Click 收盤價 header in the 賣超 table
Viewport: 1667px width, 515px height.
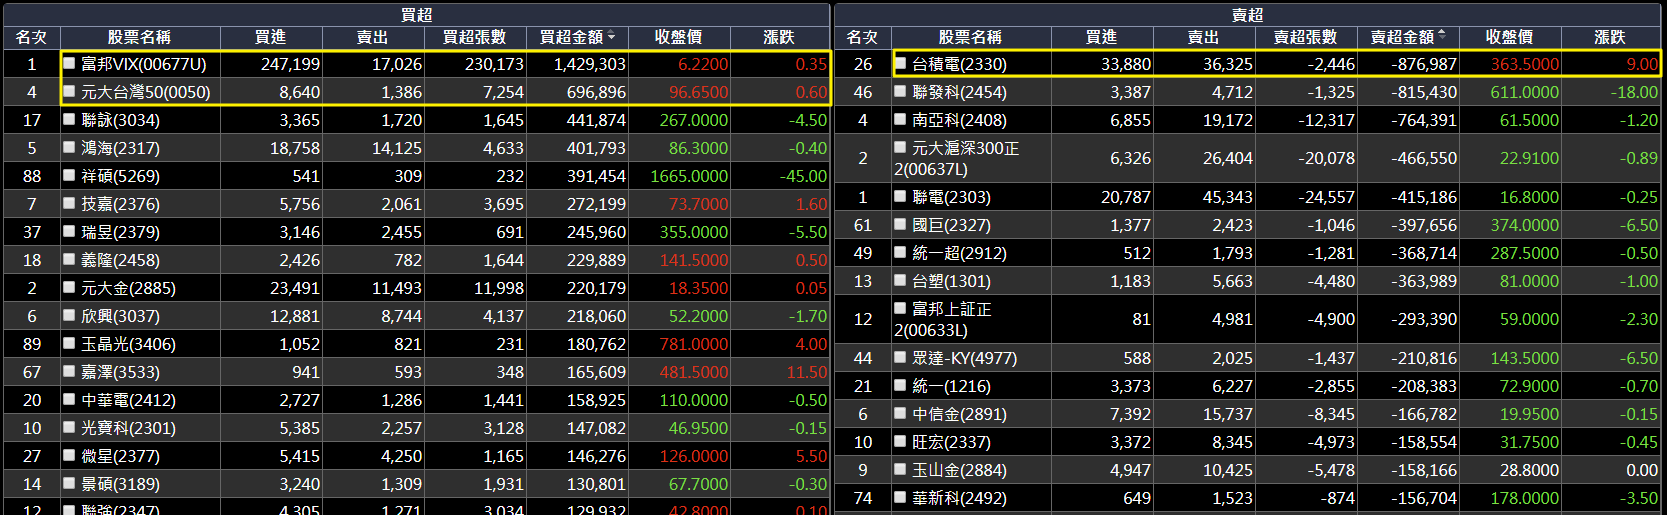click(x=1509, y=37)
